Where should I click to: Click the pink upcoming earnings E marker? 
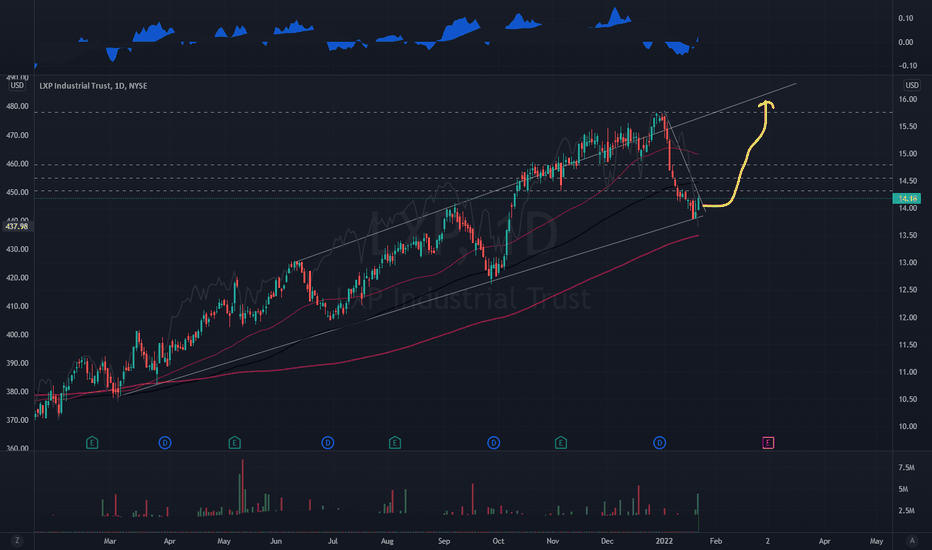click(768, 442)
